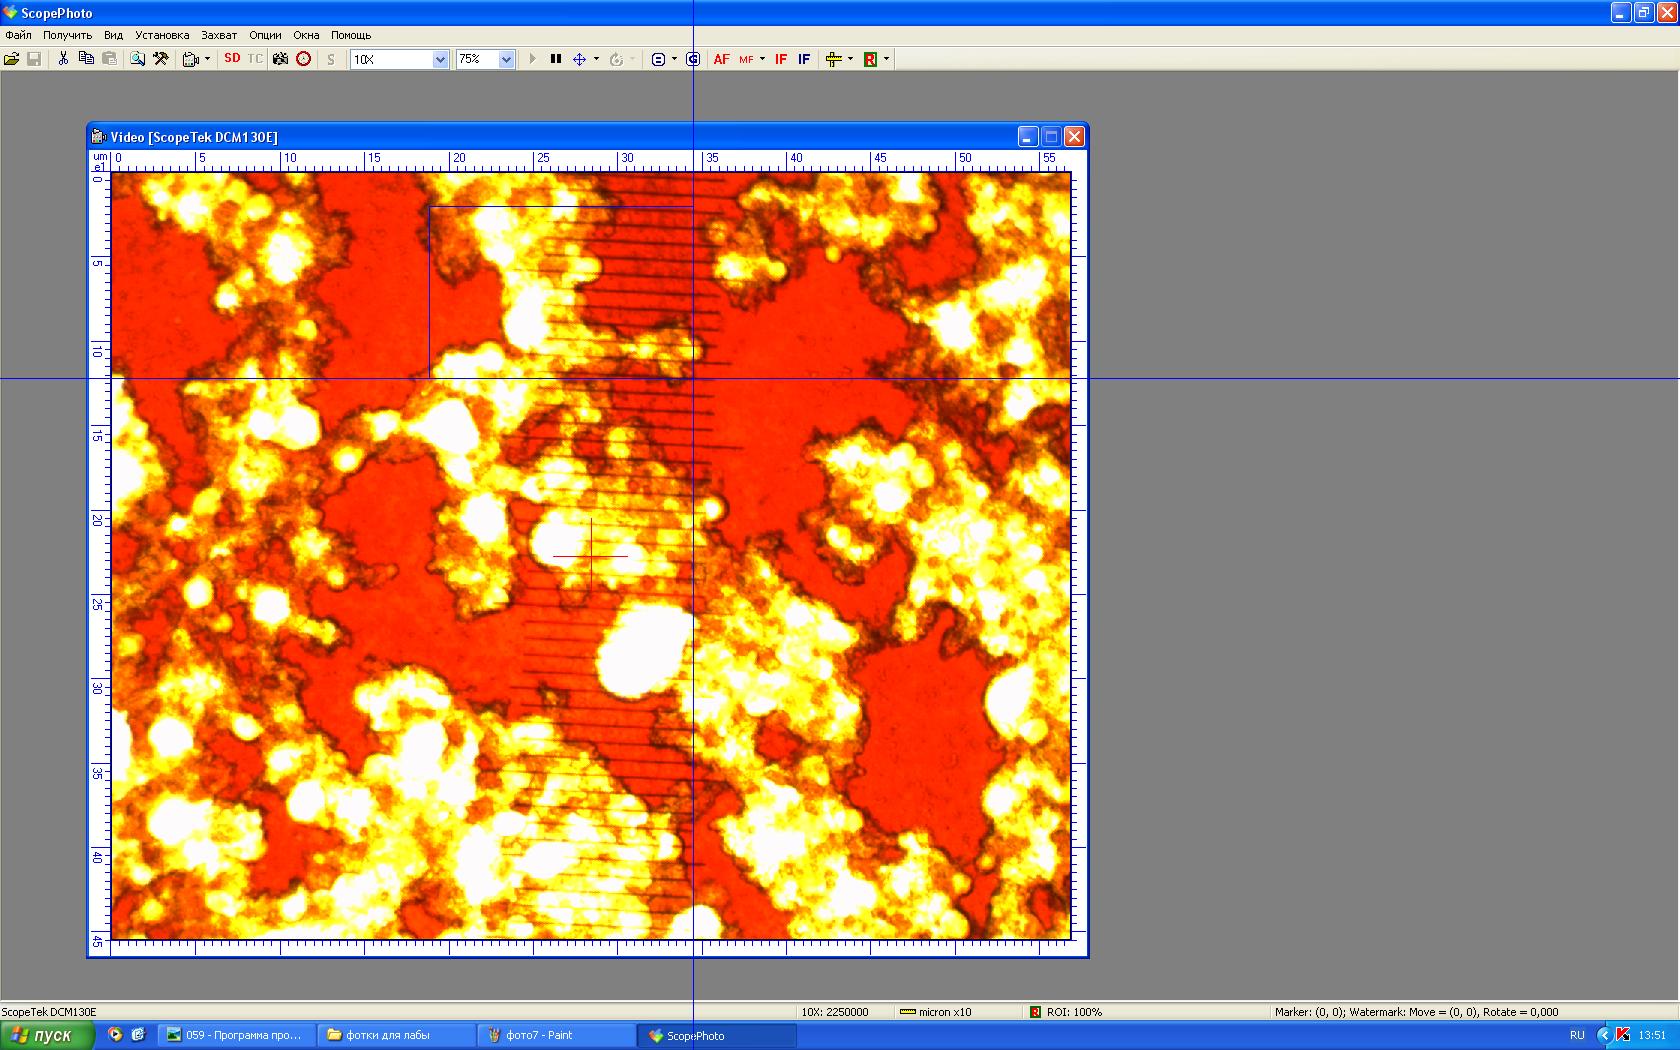
Task: Switch to фото7 - Paint taskbar button
Action: click(556, 1035)
